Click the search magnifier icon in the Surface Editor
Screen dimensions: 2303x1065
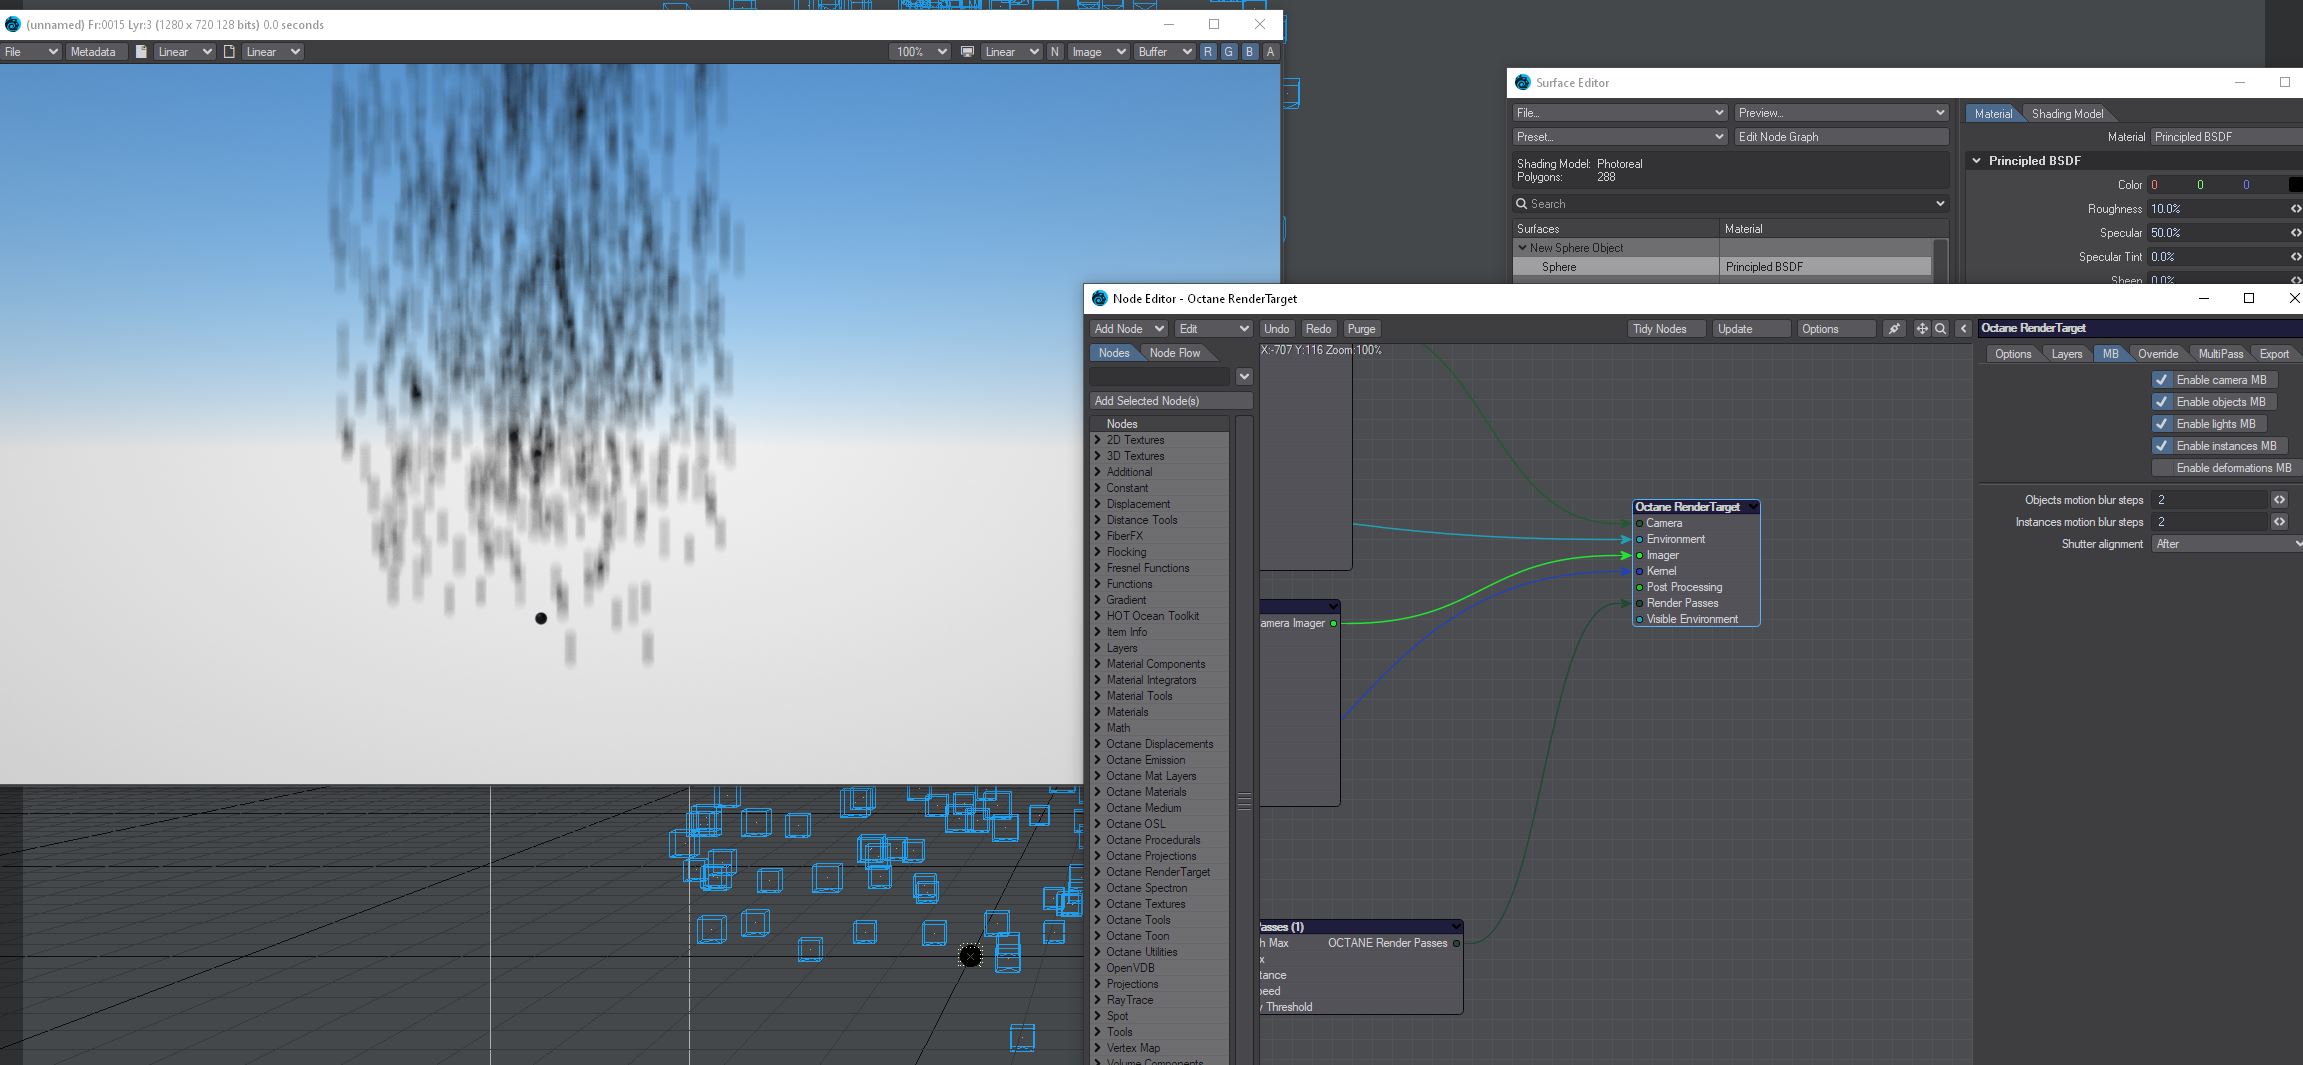[x=1522, y=204]
